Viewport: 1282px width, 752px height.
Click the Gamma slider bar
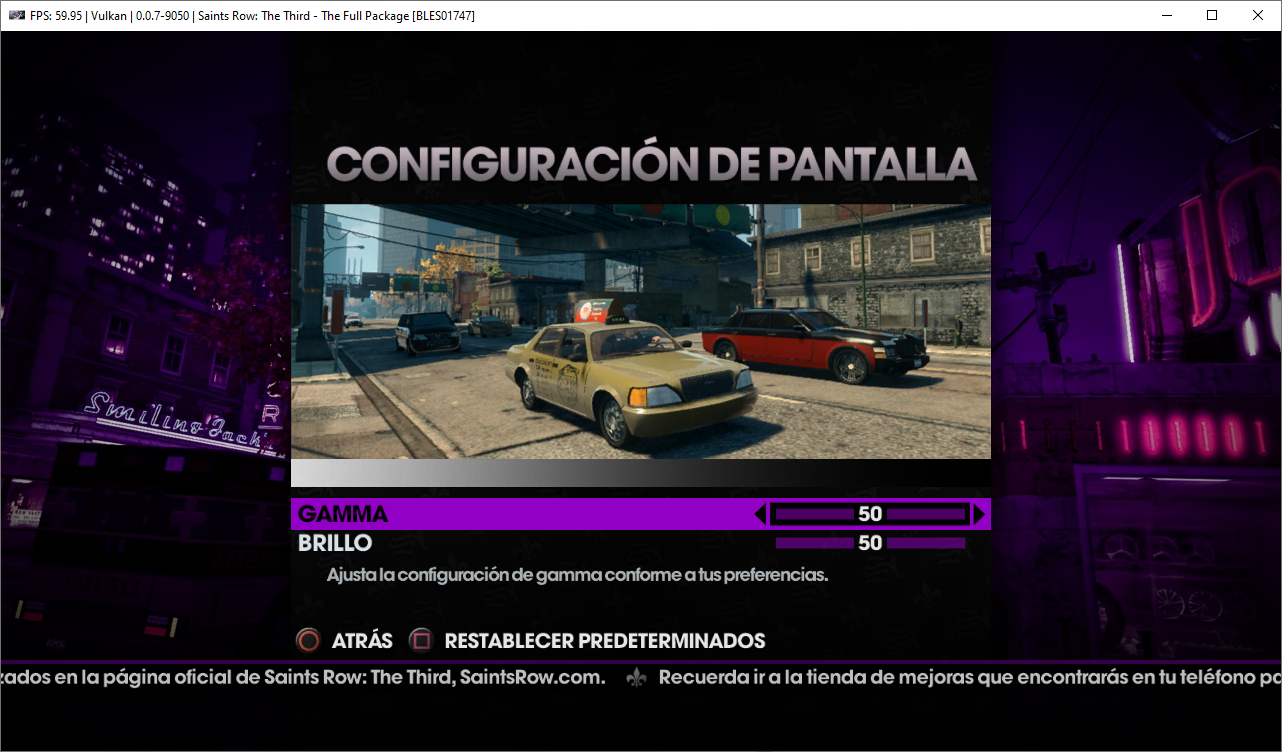[x=870, y=514]
